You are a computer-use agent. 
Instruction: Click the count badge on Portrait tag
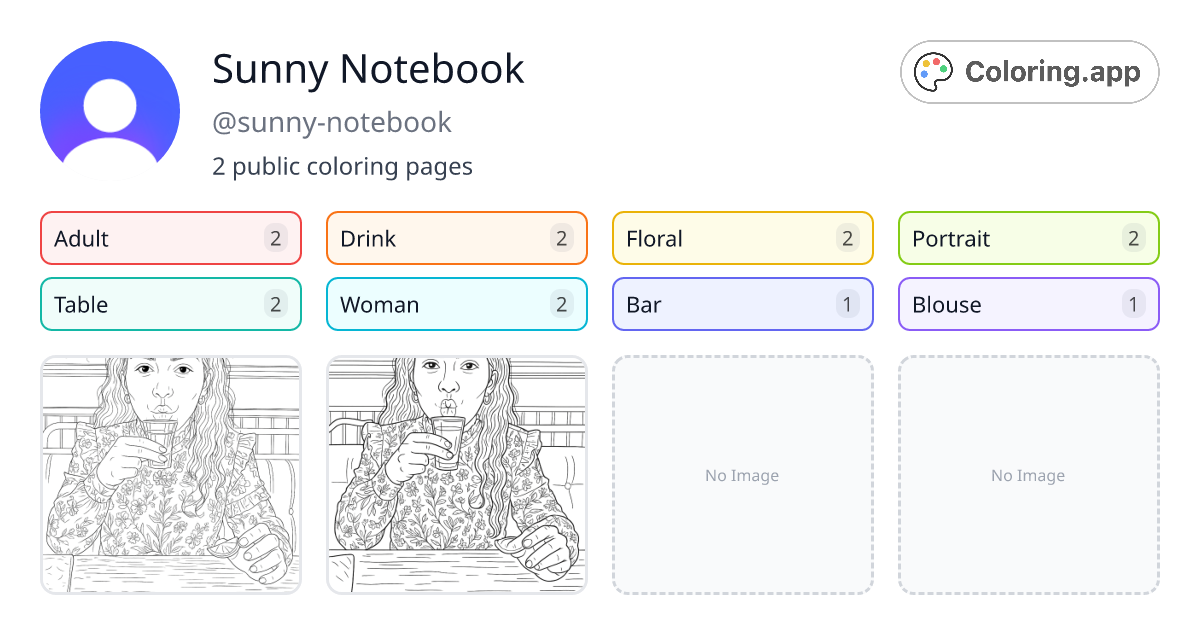click(1134, 238)
